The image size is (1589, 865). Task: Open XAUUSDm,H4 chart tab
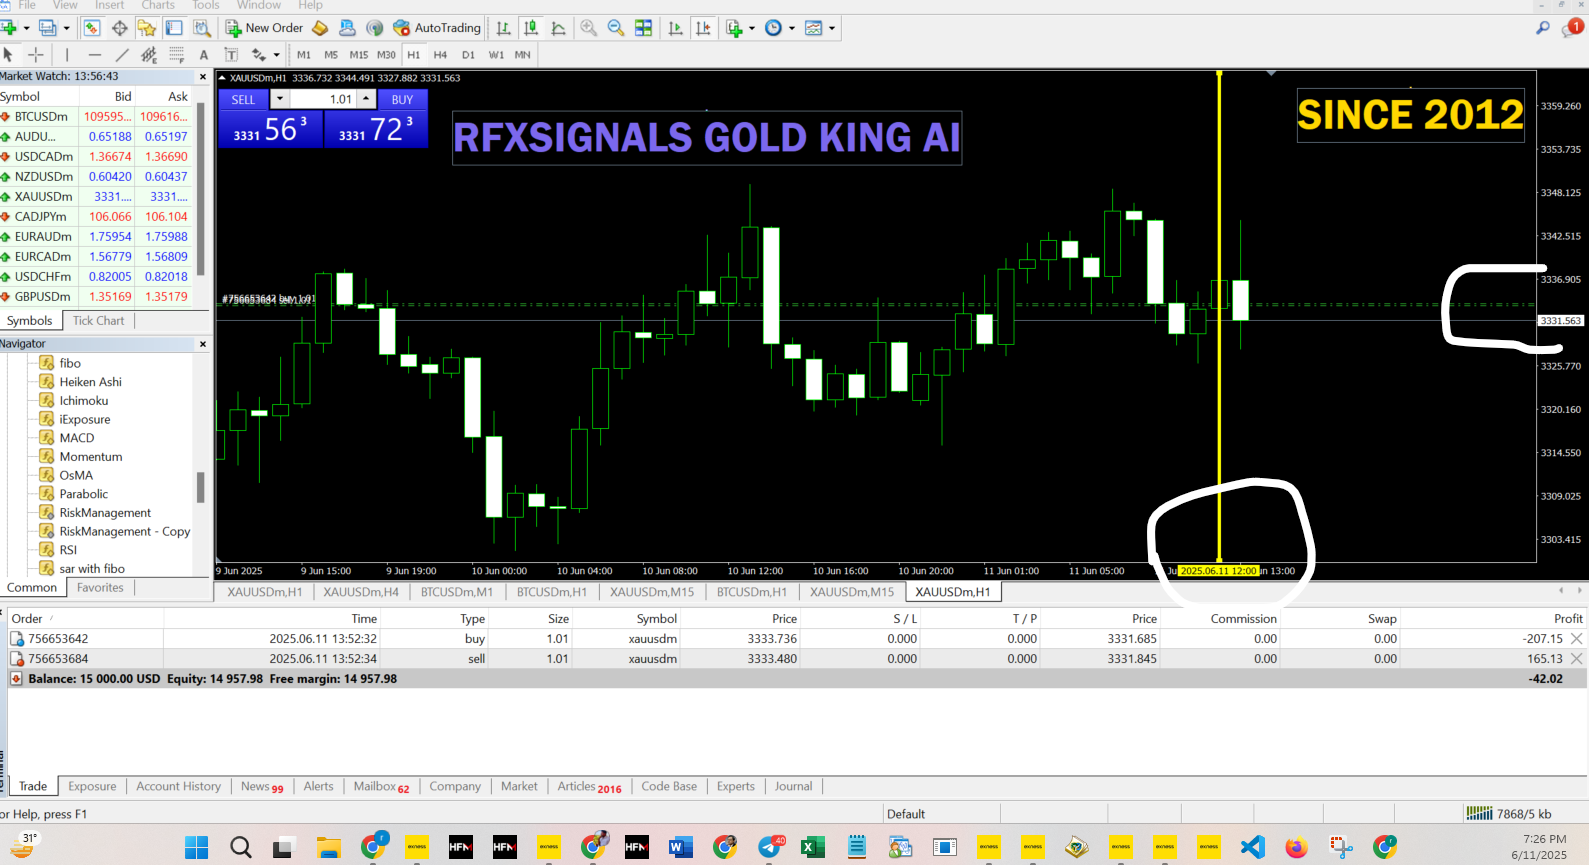tap(361, 592)
